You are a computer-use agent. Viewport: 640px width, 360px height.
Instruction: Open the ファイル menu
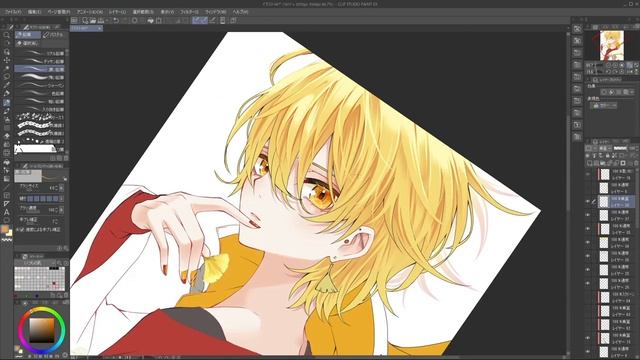[13, 12]
